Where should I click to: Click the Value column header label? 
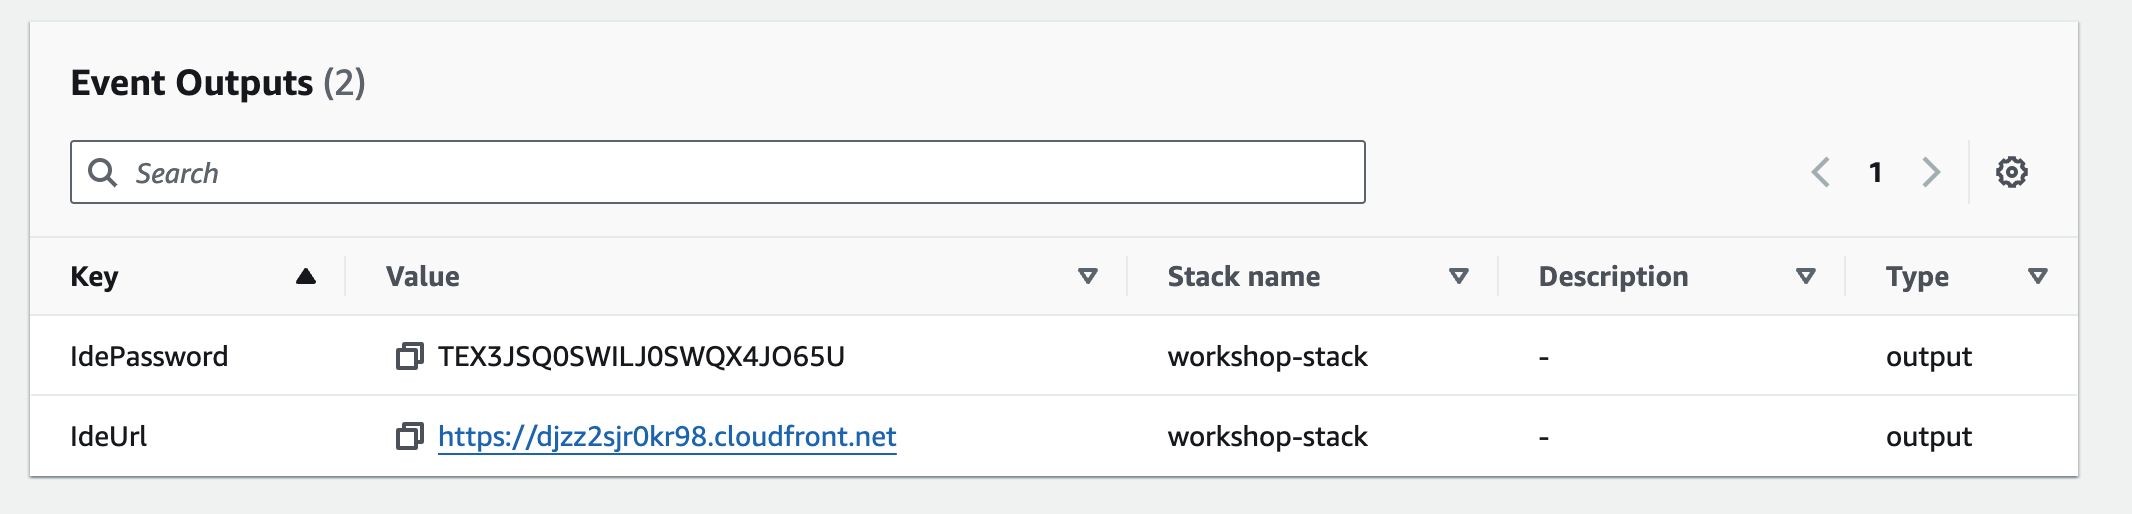(x=423, y=276)
